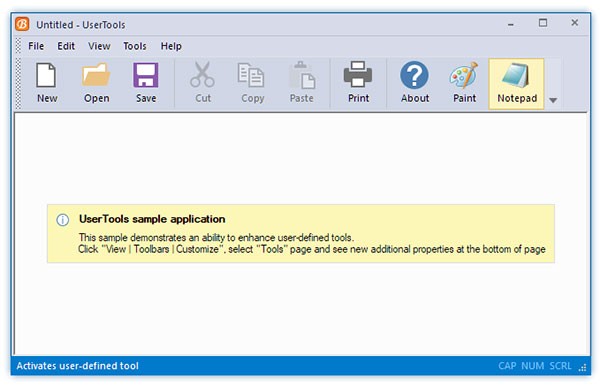600x386 pixels.
Task: Click the info icon in the yellow banner
Action: pyautogui.click(x=63, y=220)
